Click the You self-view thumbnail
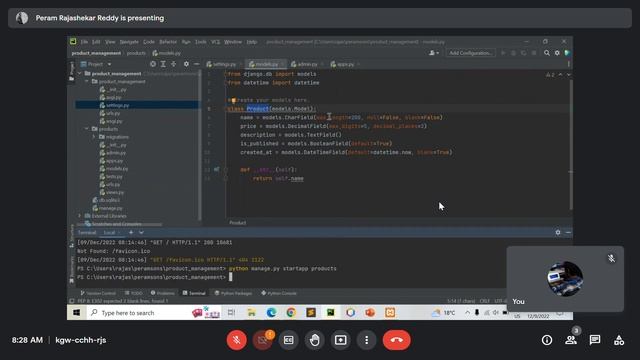Viewport: 640px width, 360px height. tap(565, 279)
